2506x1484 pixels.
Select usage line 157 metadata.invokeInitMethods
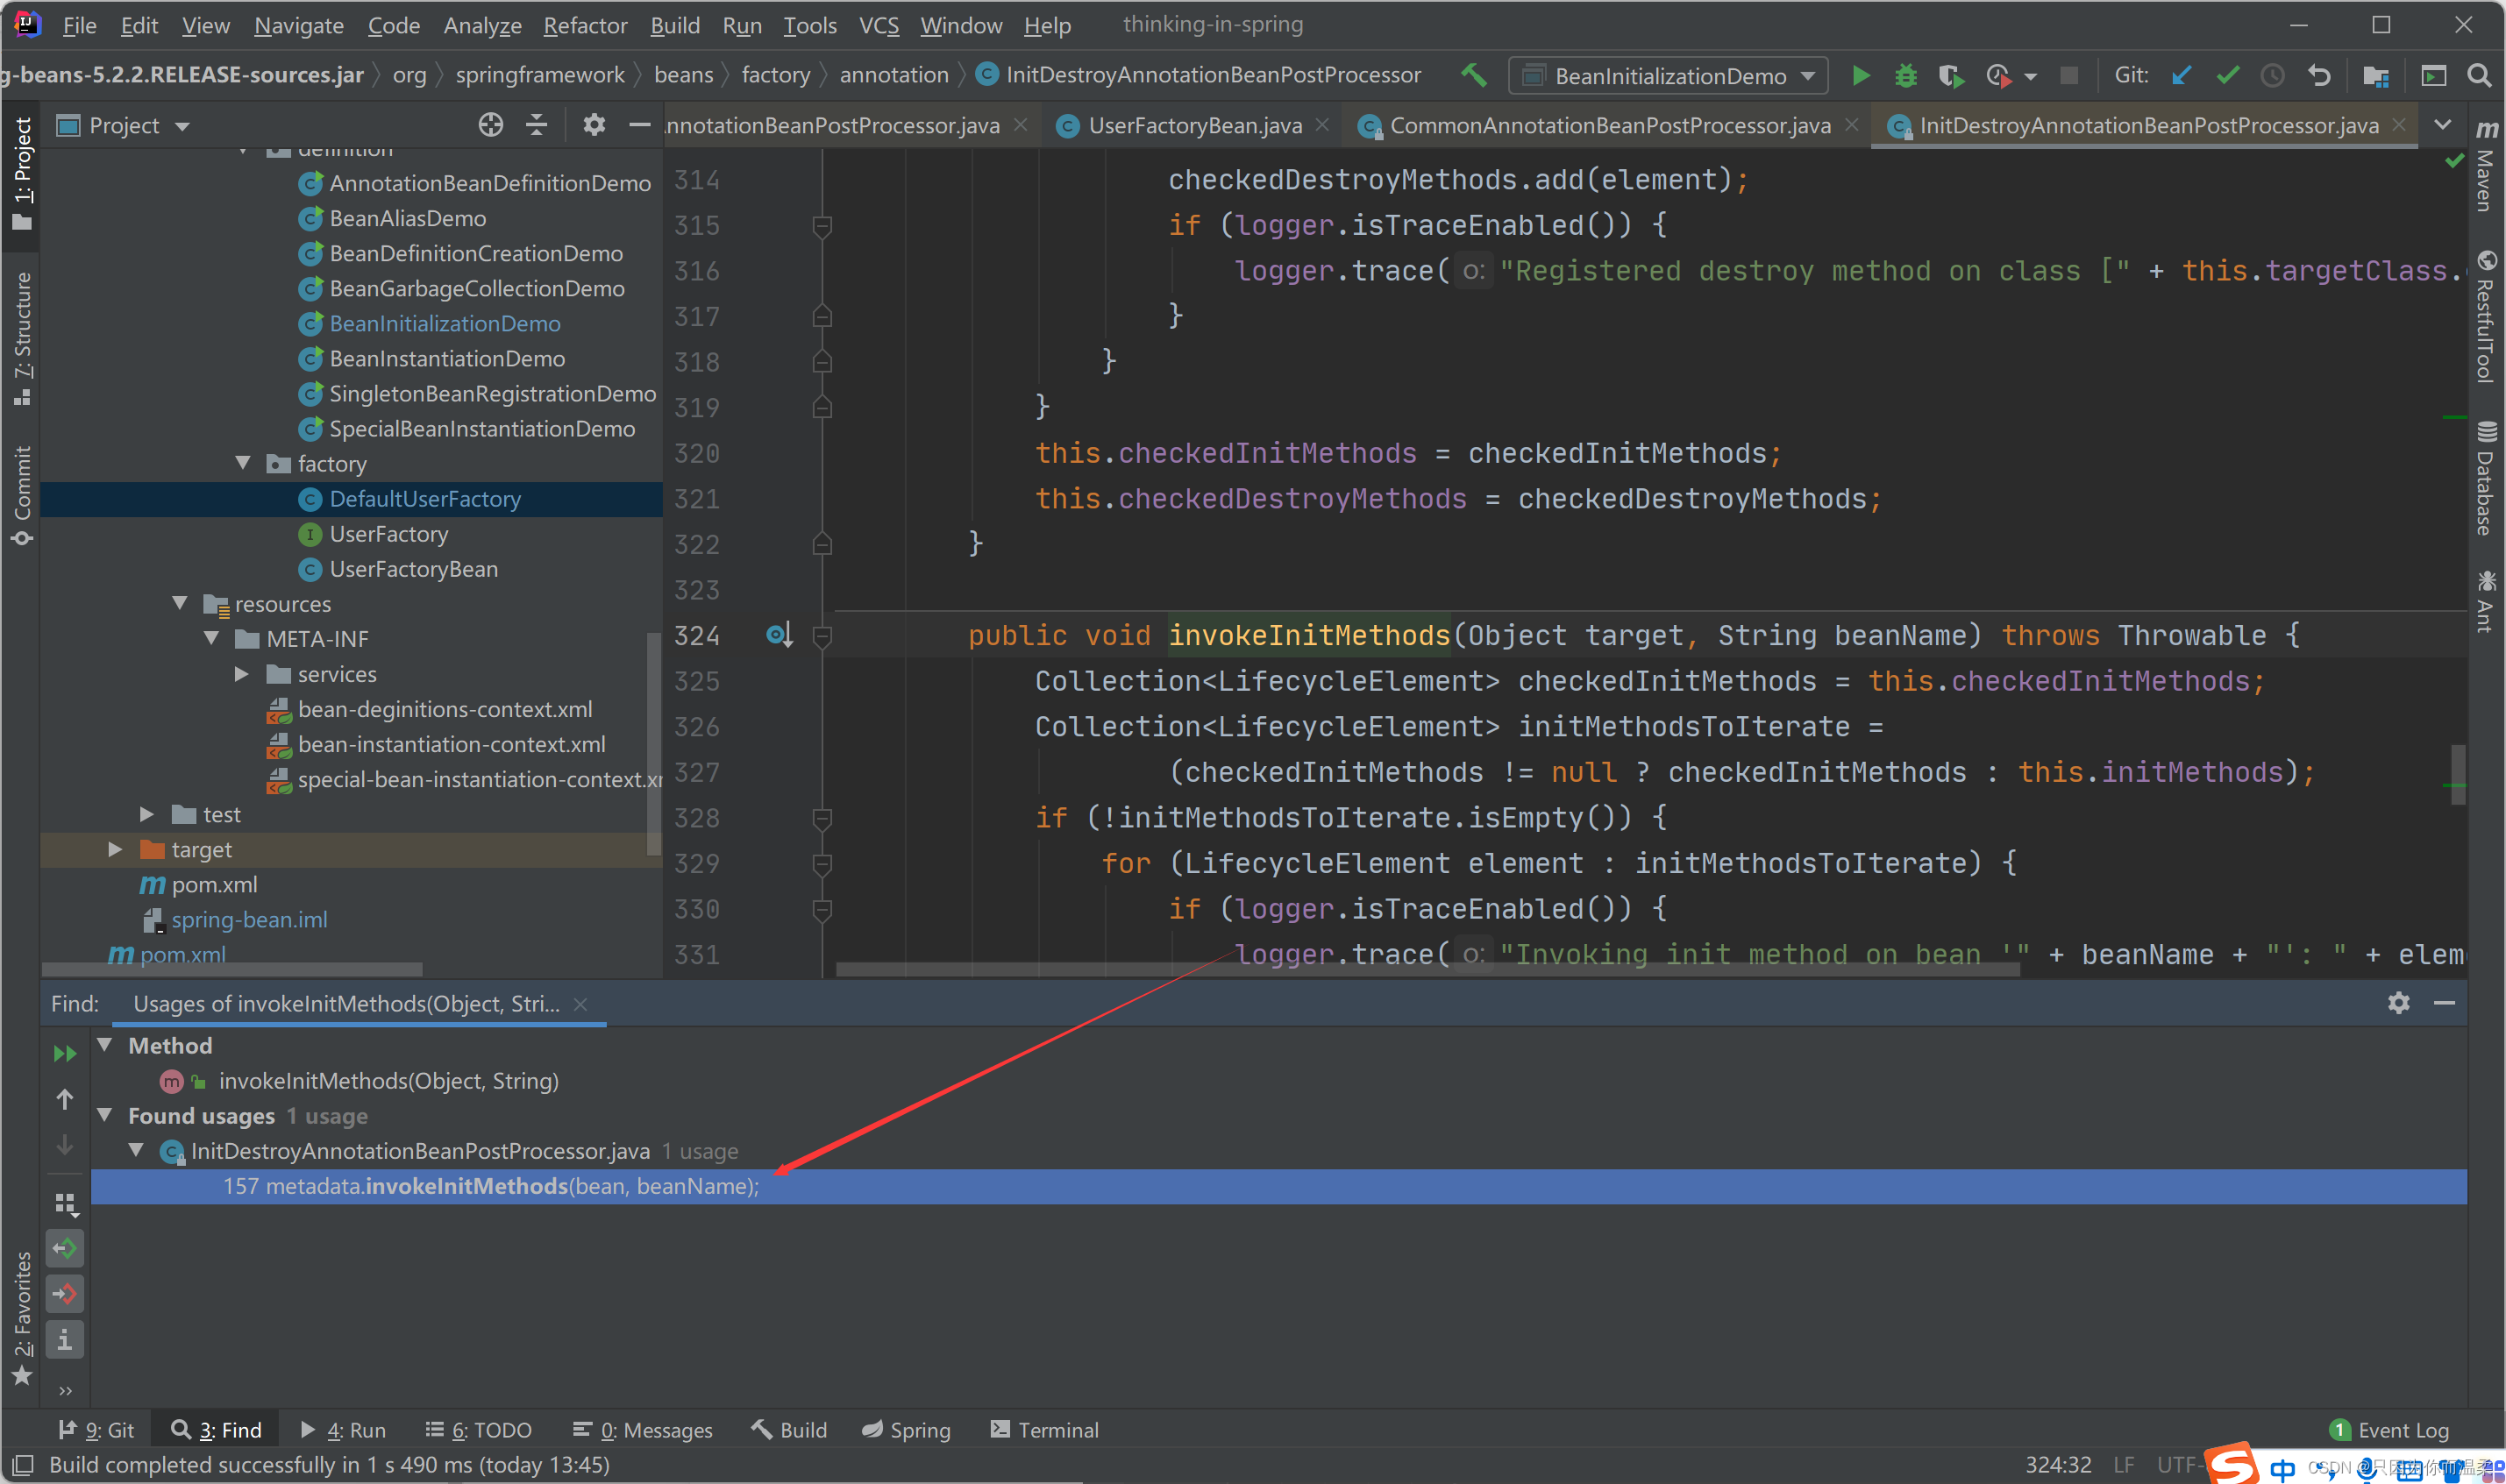(490, 1186)
